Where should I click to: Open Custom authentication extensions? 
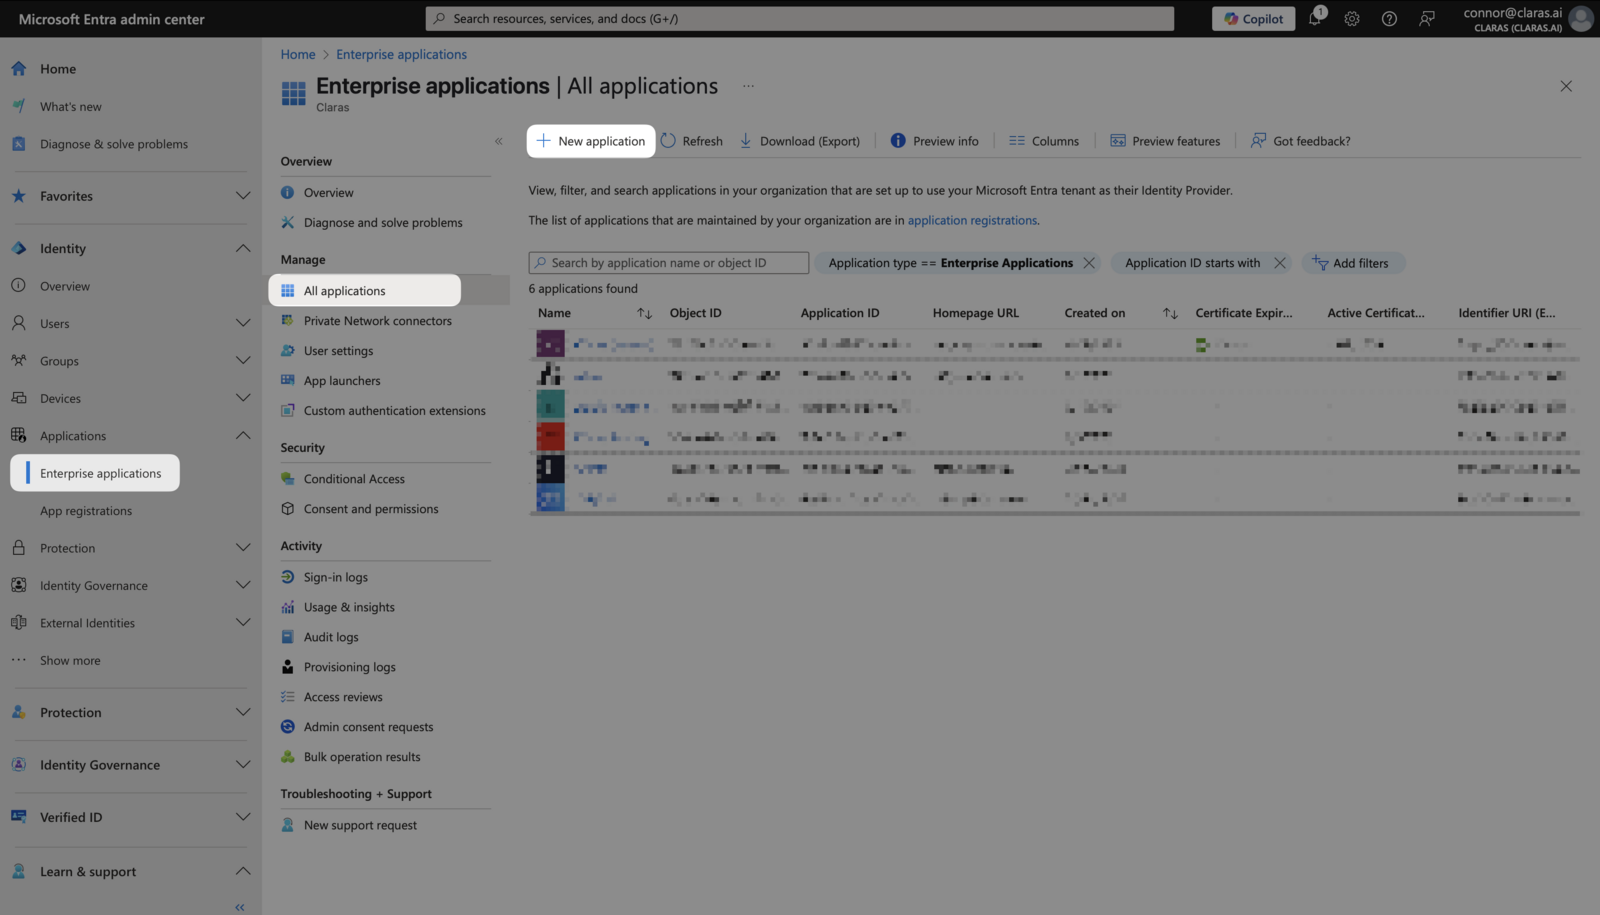click(395, 411)
